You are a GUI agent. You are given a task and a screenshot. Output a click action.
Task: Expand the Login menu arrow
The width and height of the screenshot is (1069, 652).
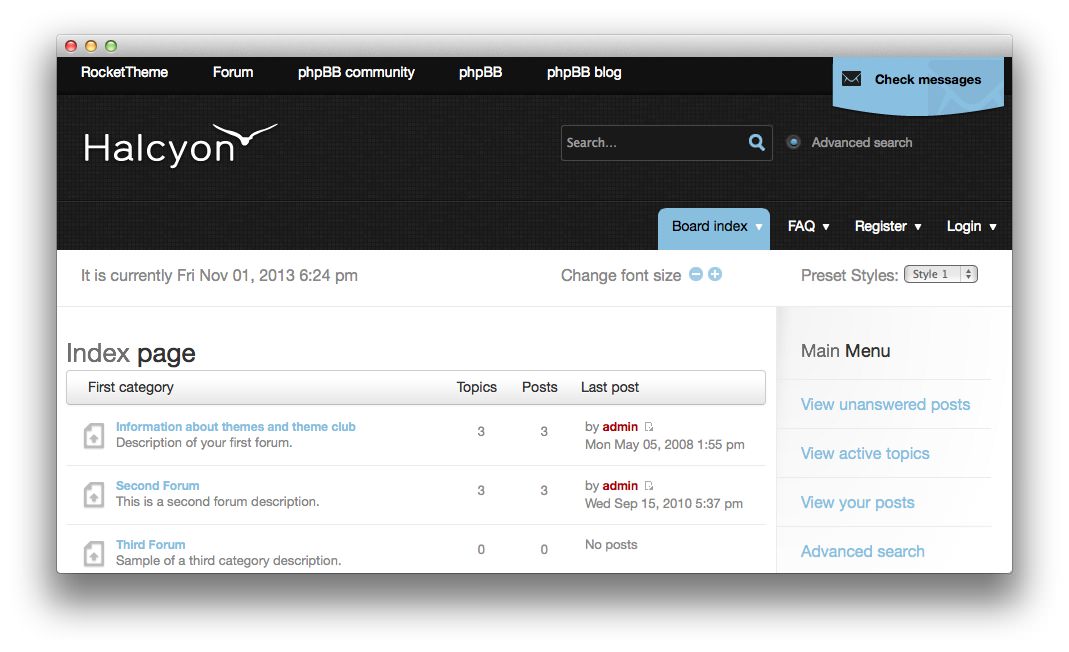tap(993, 227)
